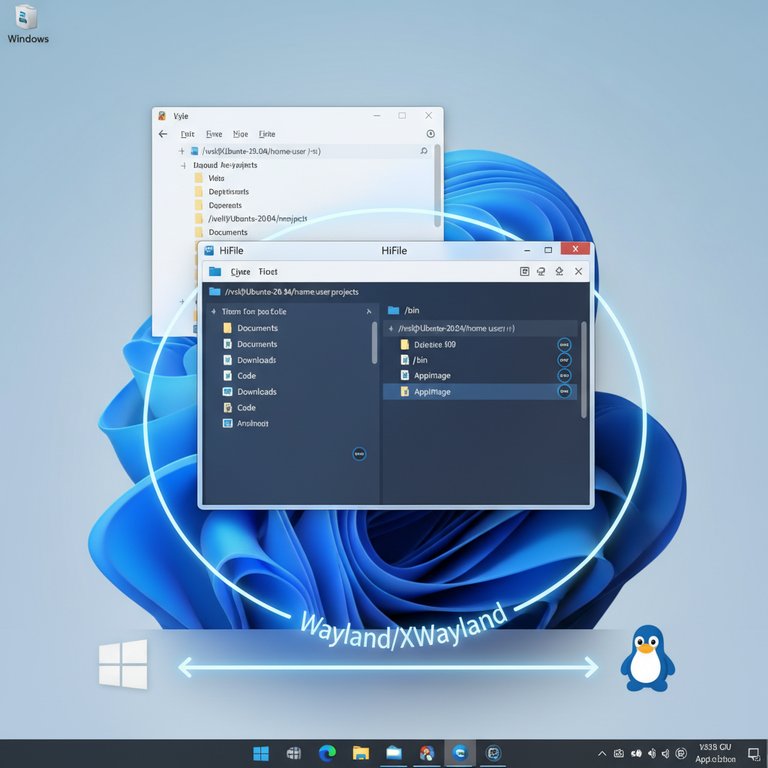Open the colorful paint app on taskbar
This screenshot has width=768, height=768.
[x=427, y=753]
